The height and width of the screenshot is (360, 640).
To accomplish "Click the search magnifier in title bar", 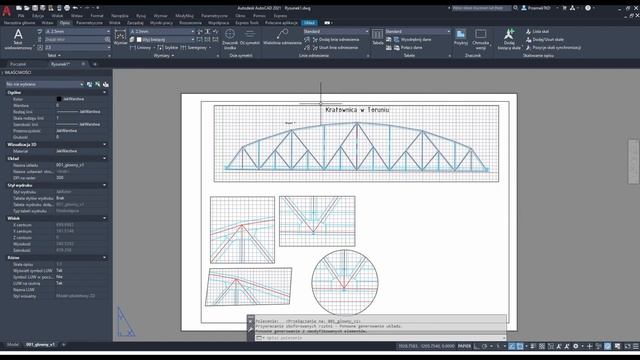I will point(516,8).
